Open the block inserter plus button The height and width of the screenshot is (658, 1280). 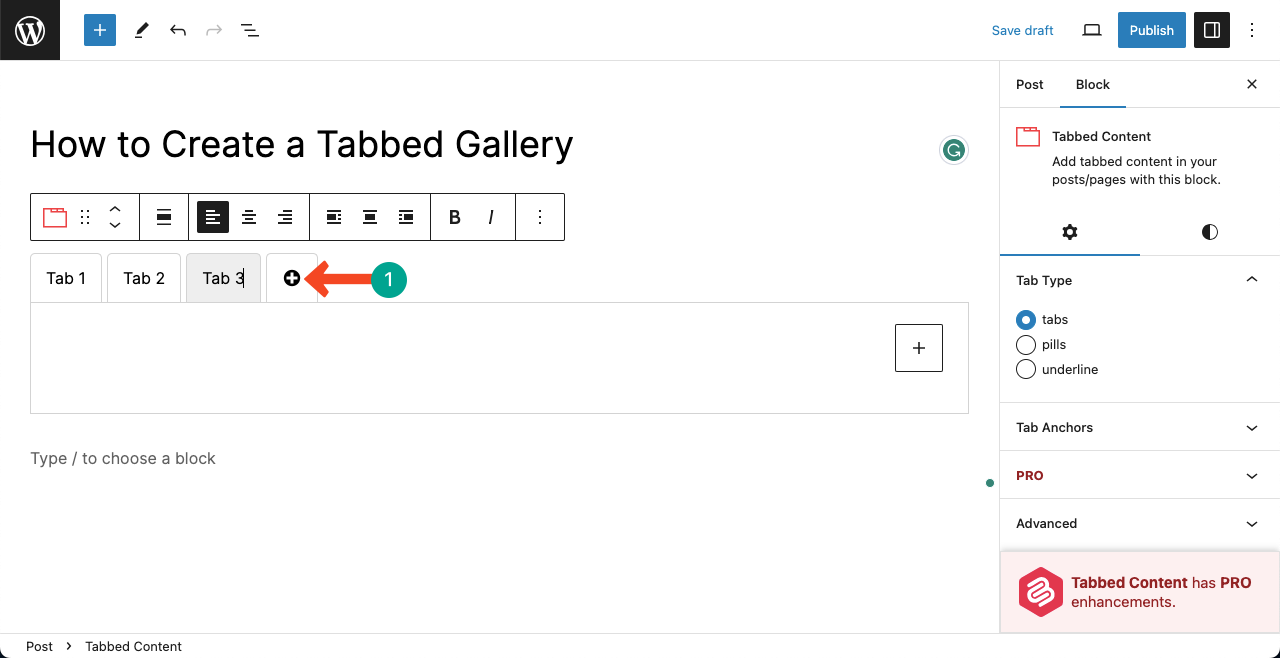coord(100,30)
